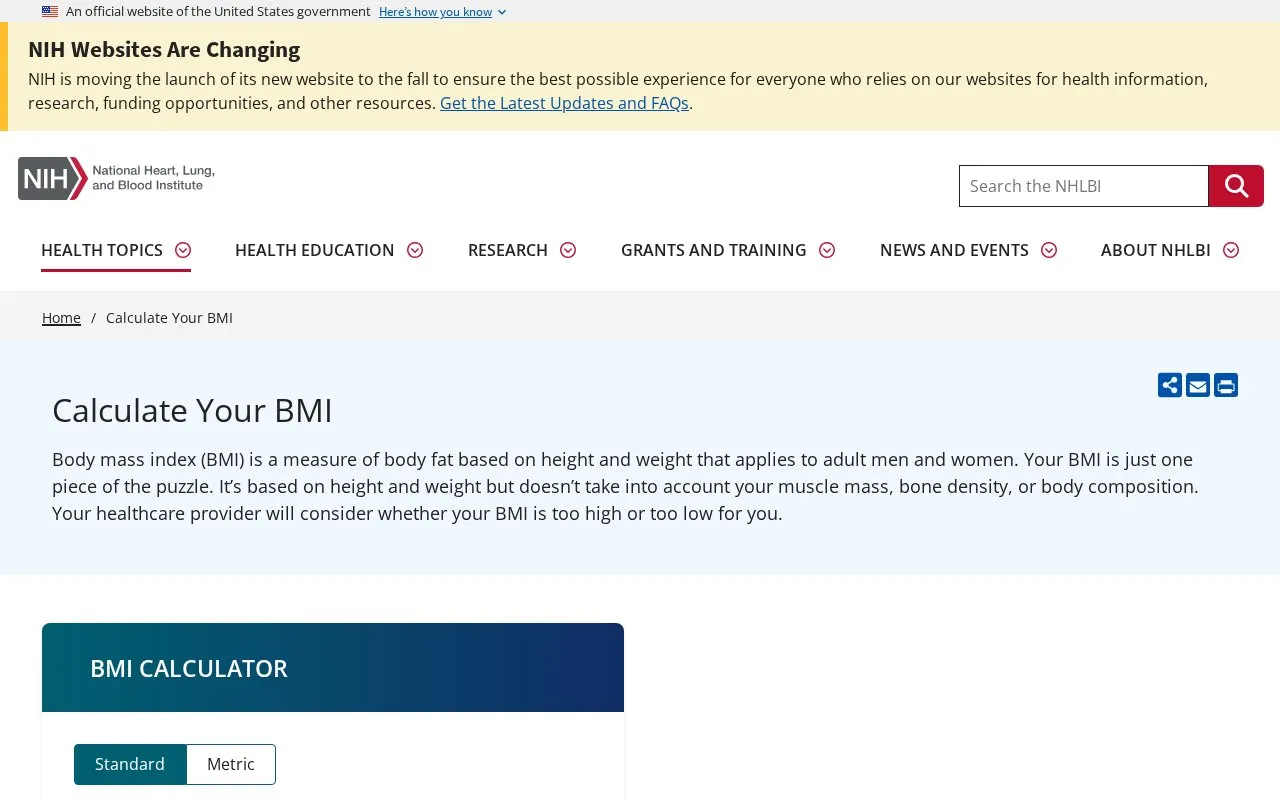Focus the Search the NHLBI field
The height and width of the screenshot is (800, 1280).
pyautogui.click(x=1084, y=186)
